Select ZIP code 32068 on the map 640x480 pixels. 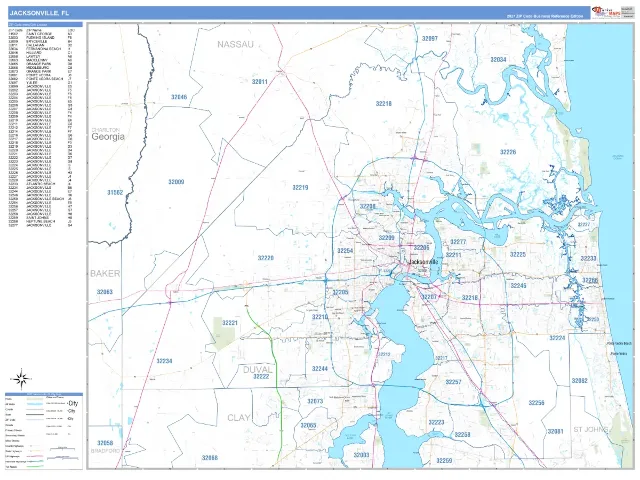coord(209,458)
